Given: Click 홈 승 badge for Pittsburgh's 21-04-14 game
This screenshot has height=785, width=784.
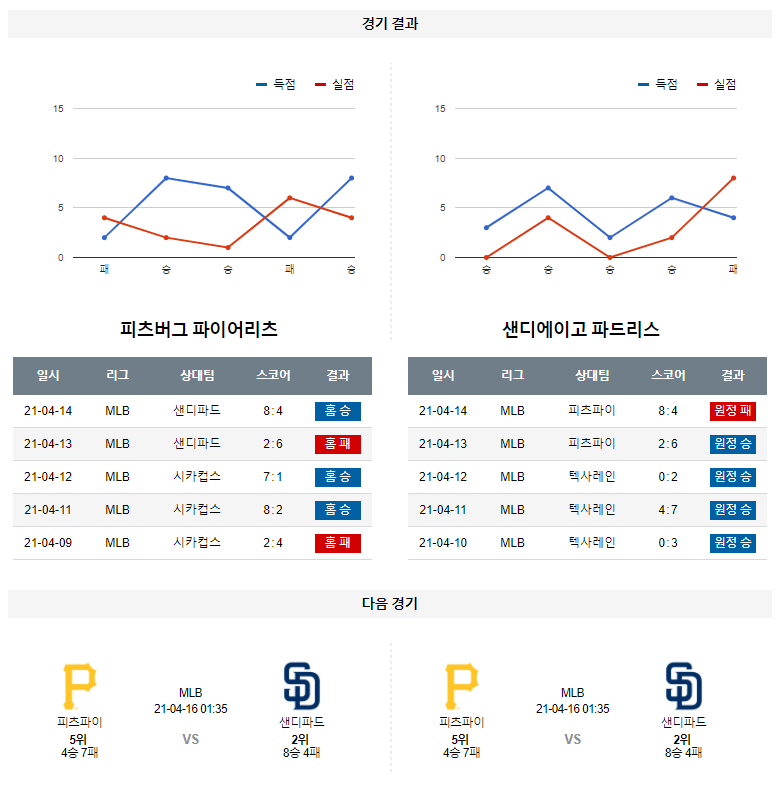Looking at the screenshot, I should 337,411.
